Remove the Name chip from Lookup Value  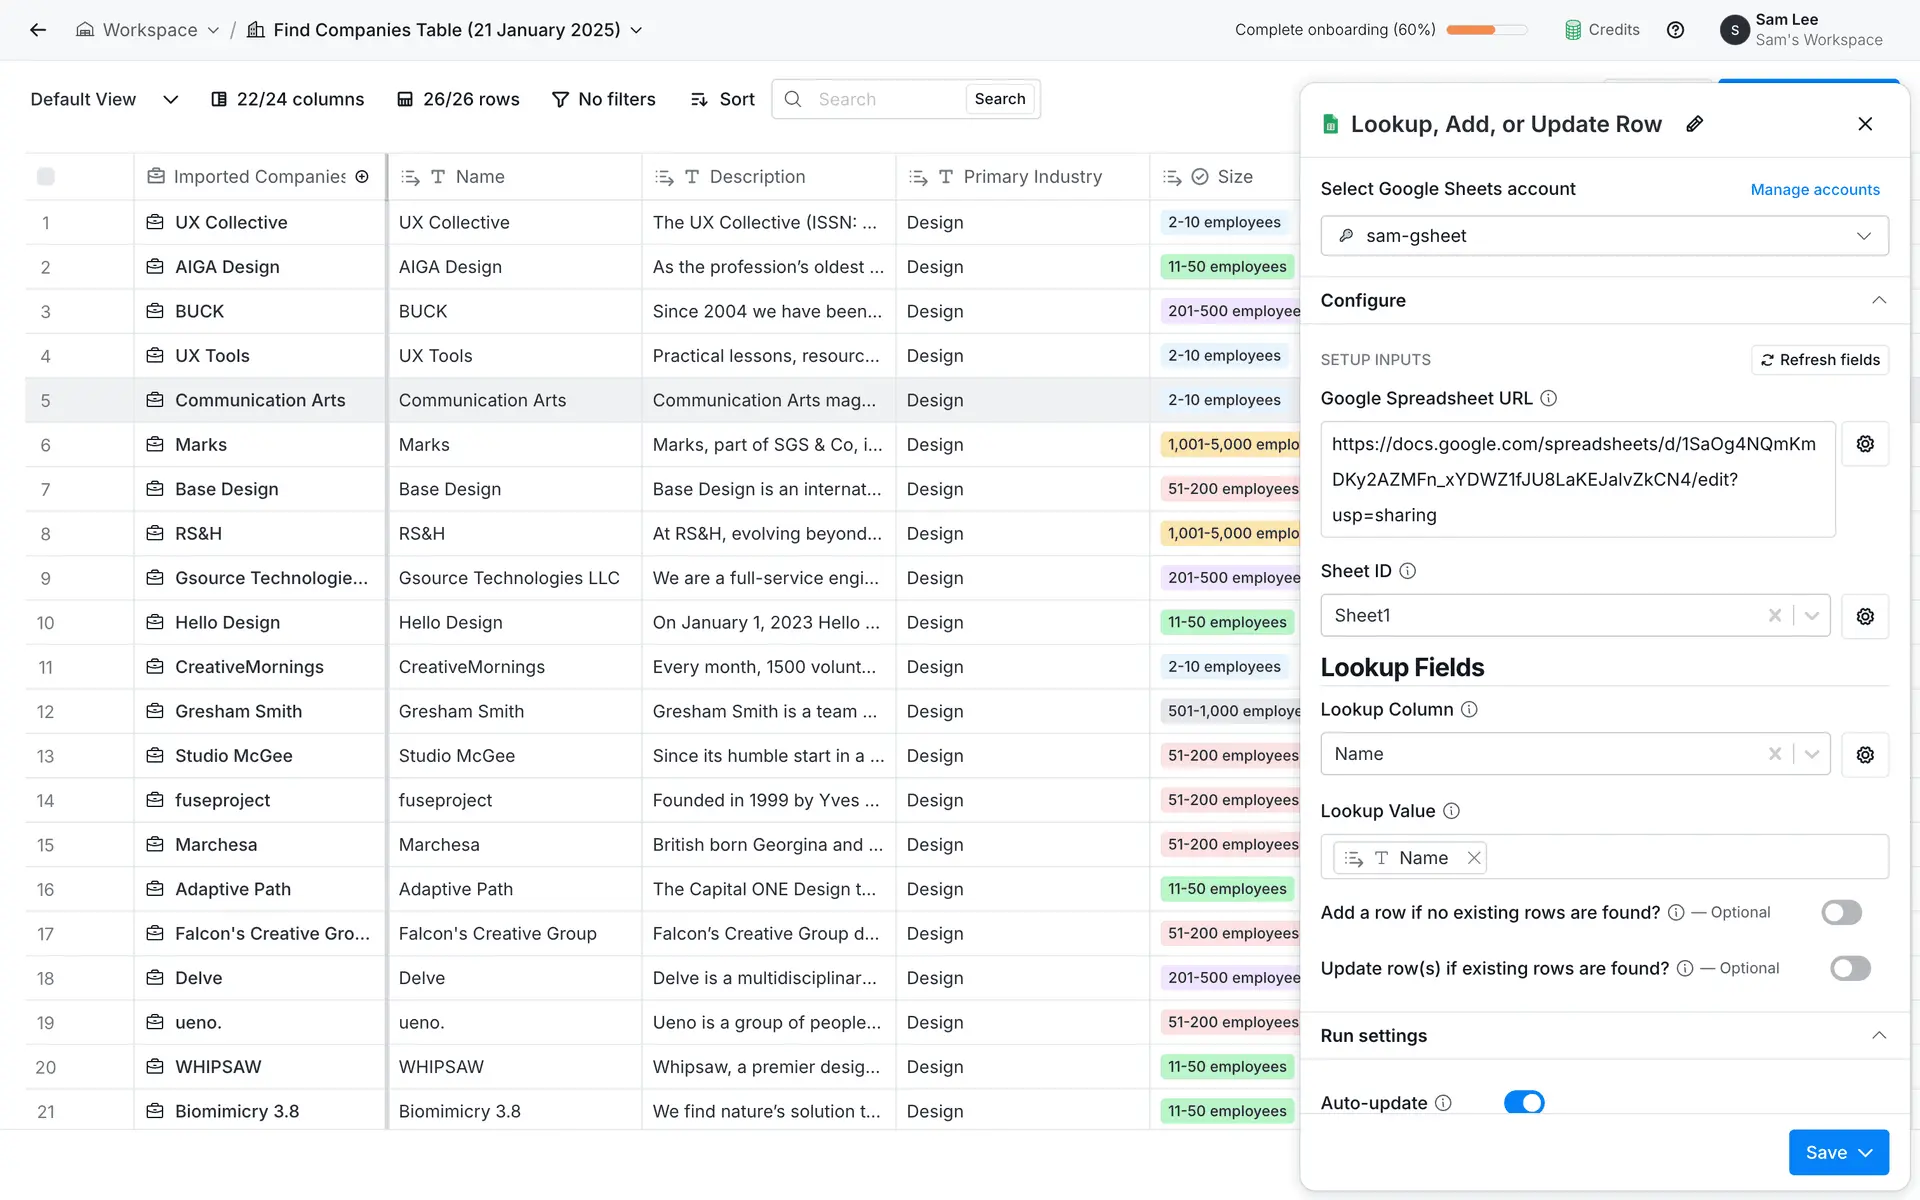click(x=1473, y=858)
